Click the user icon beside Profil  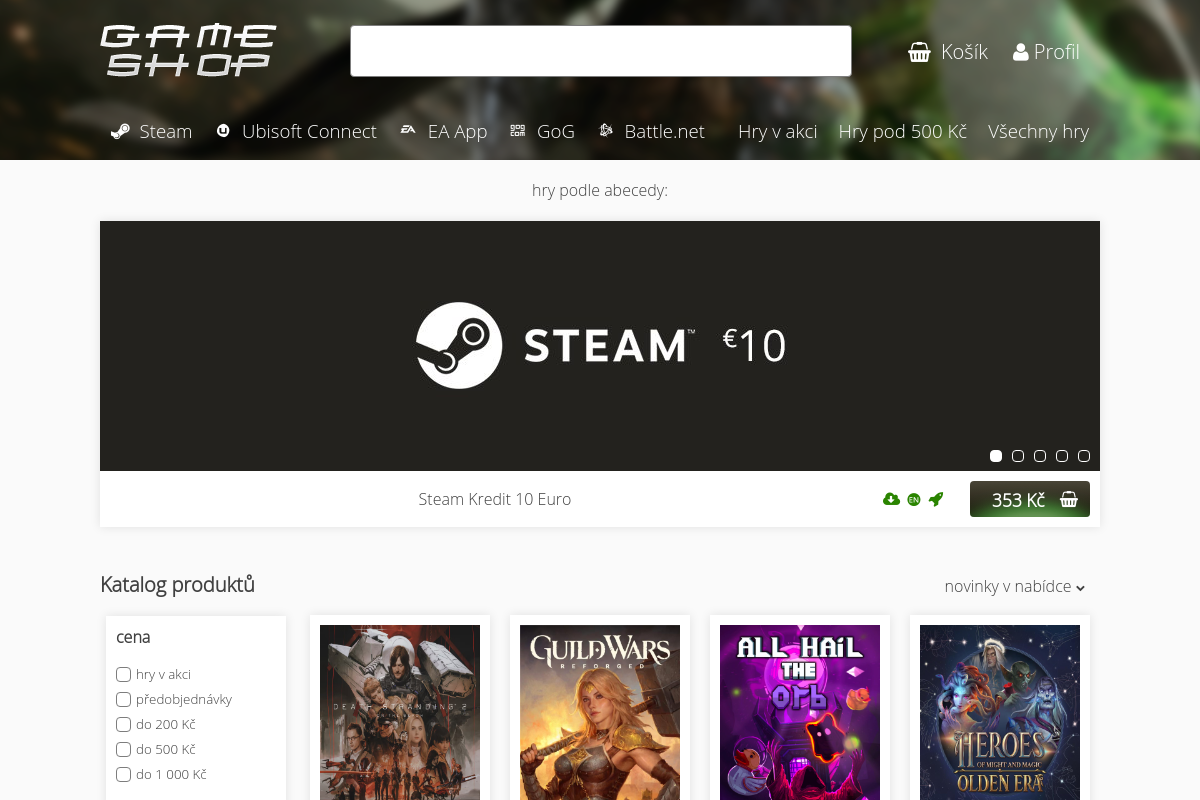tap(1020, 52)
